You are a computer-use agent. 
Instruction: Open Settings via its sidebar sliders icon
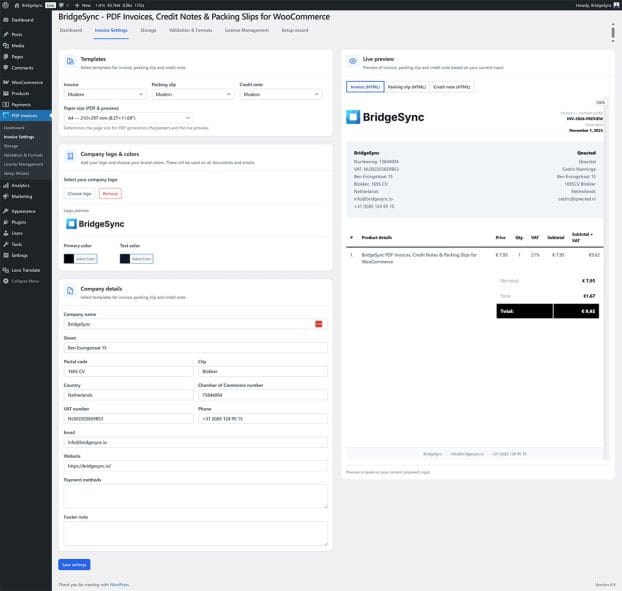point(6,255)
